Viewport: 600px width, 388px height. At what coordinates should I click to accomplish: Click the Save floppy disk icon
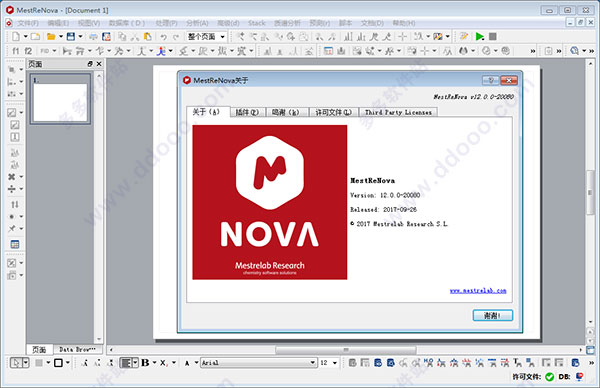pos(71,37)
